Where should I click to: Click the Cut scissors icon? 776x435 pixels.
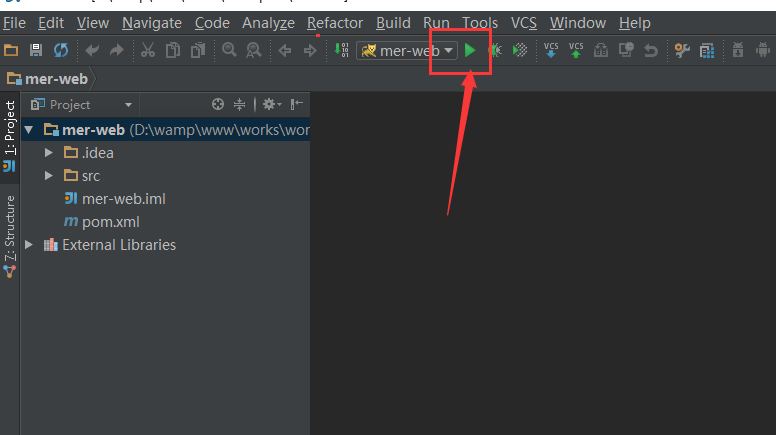pyautogui.click(x=148, y=50)
